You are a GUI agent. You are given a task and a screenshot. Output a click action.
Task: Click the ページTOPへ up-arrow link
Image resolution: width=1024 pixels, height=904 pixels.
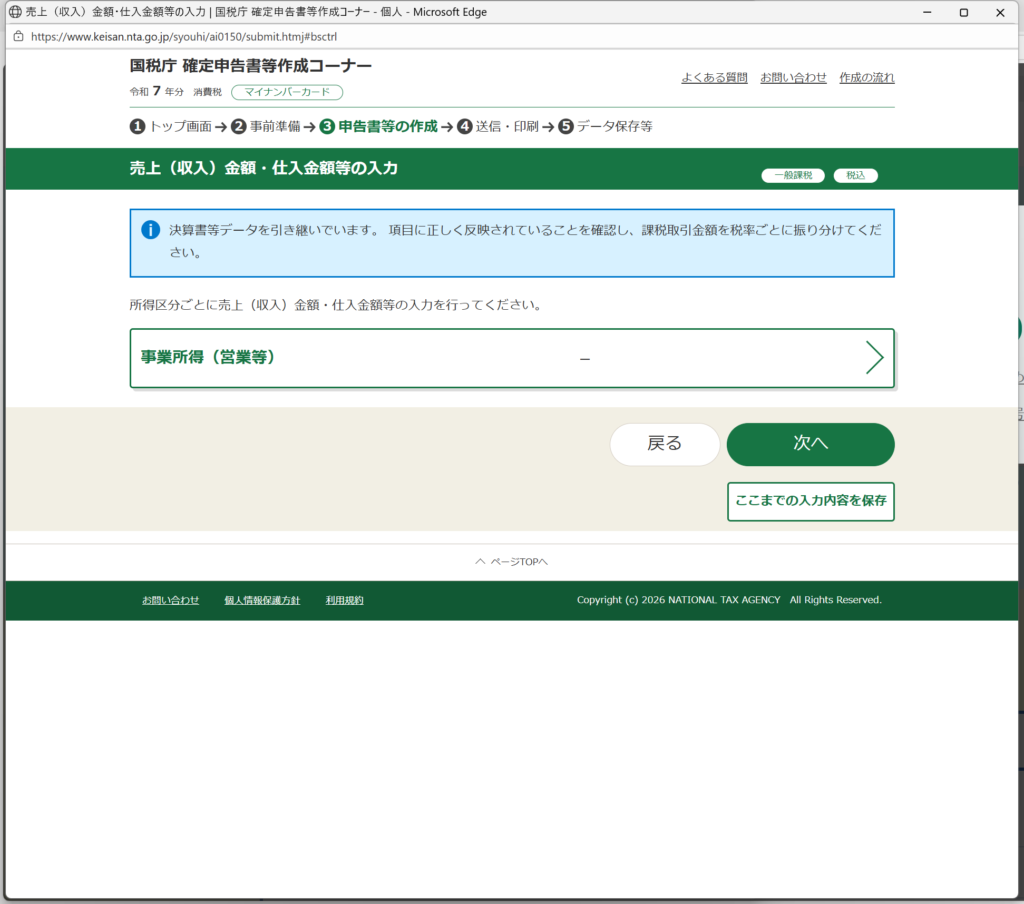point(511,562)
